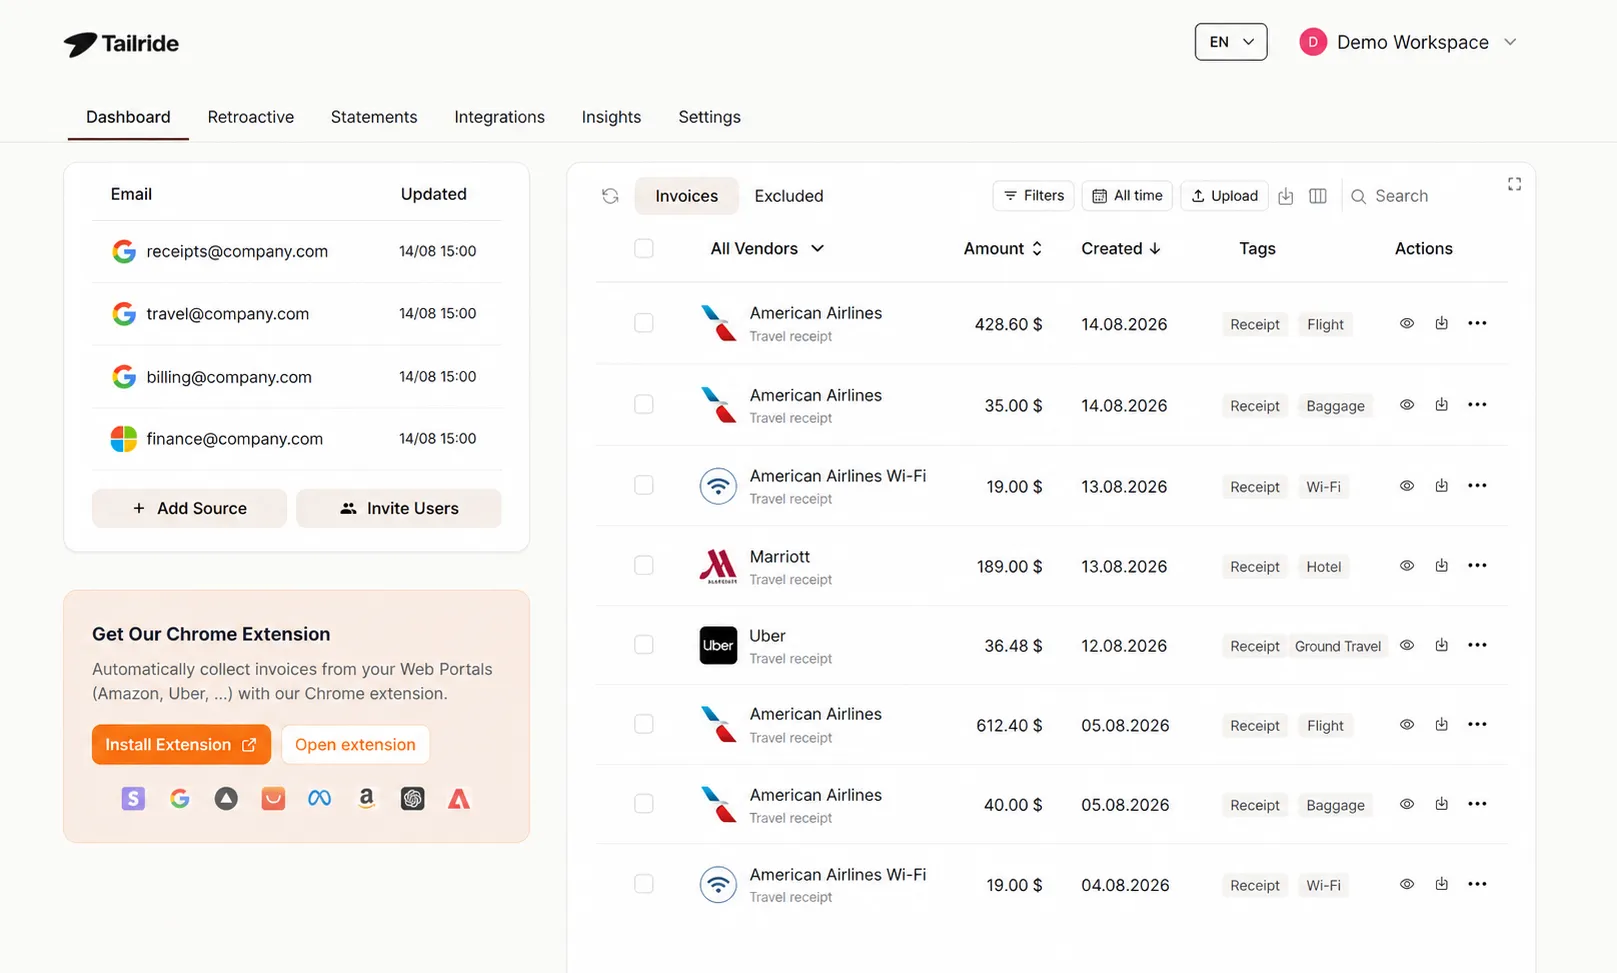View the Insights tab
This screenshot has width=1617, height=973.
[611, 117]
